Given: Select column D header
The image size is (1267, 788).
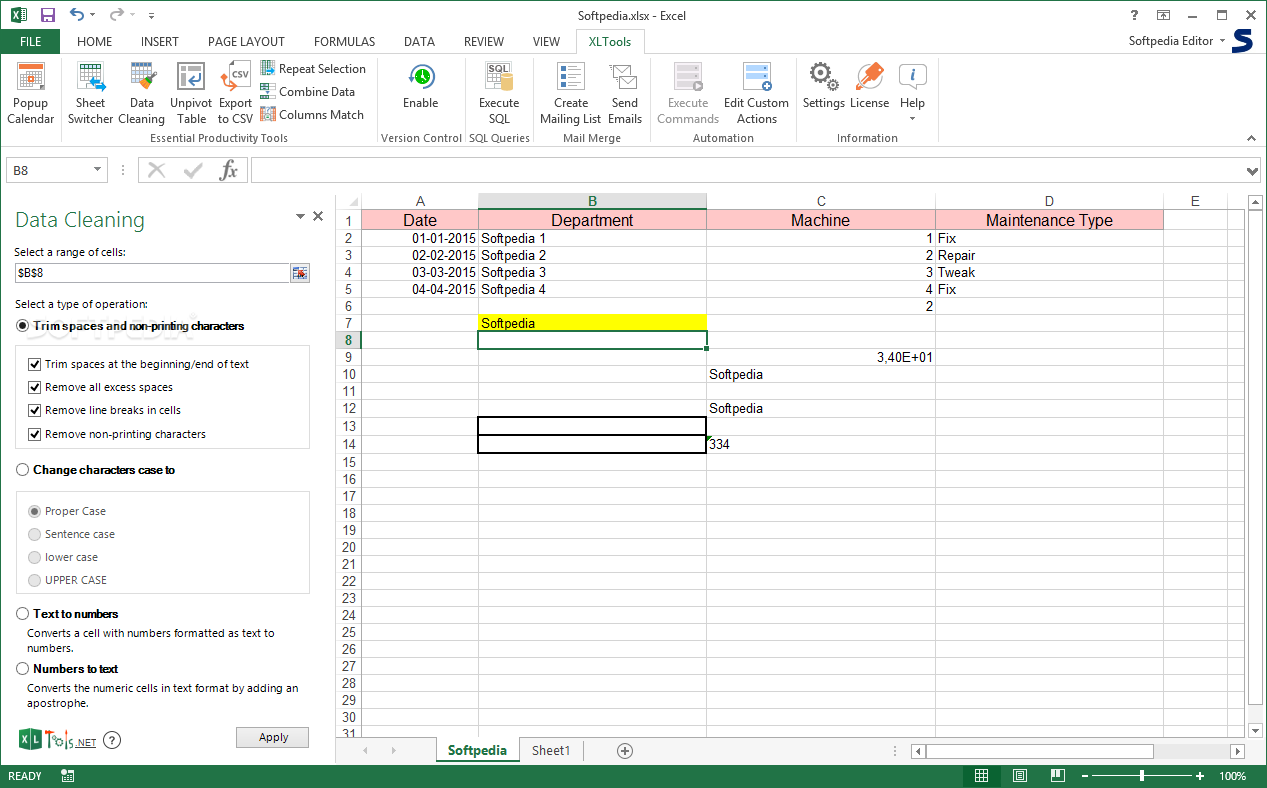Looking at the screenshot, I should tap(1049, 201).
